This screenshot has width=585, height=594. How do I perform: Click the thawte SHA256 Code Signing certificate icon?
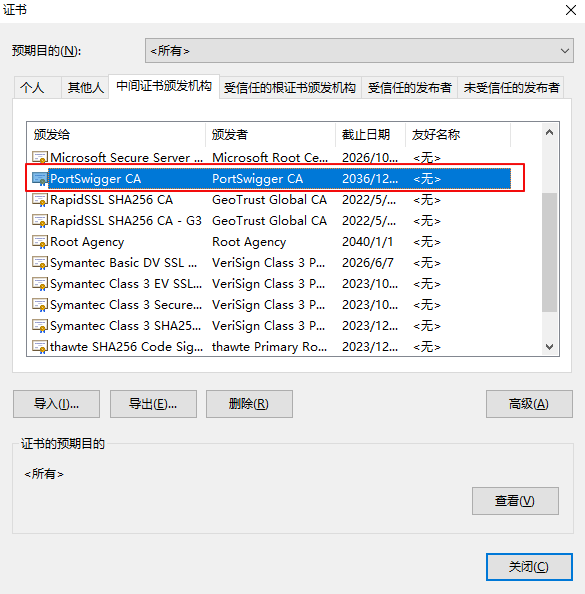[x=40, y=347]
